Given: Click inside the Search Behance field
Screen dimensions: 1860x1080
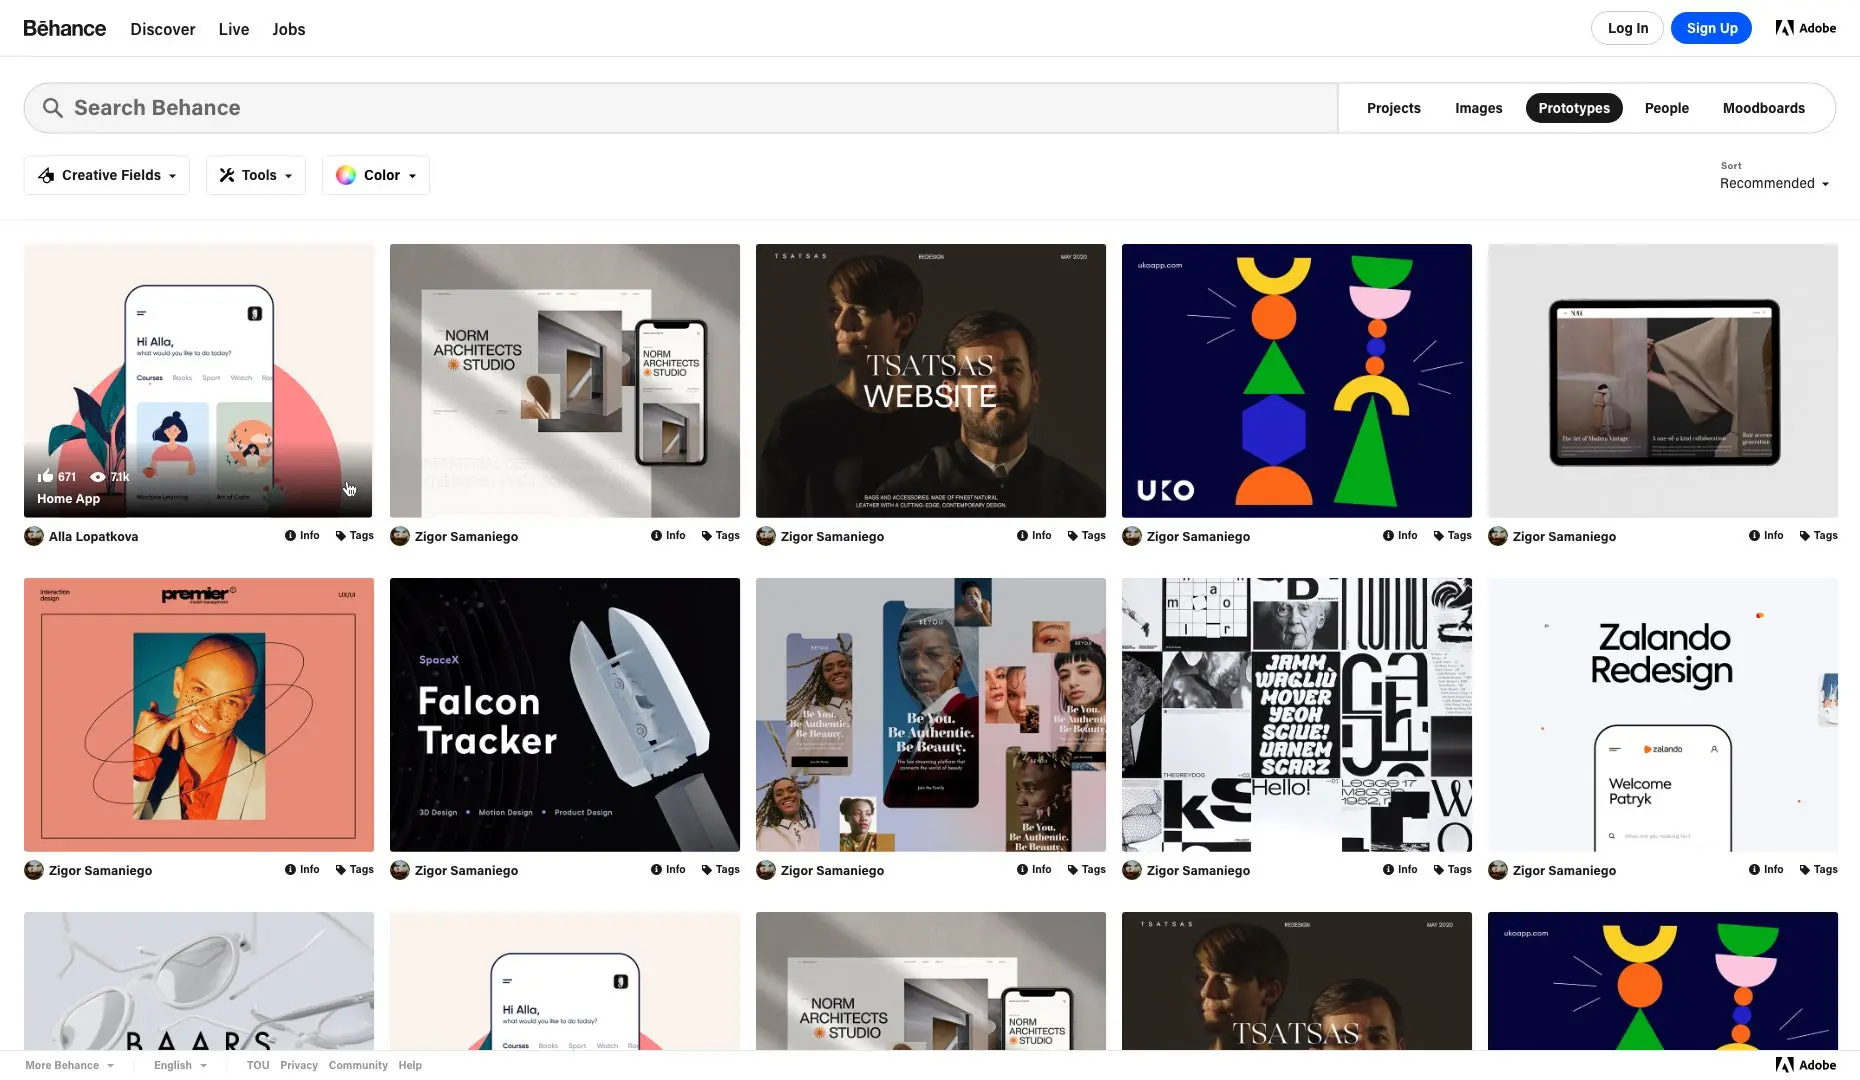Looking at the screenshot, I should pos(400,107).
